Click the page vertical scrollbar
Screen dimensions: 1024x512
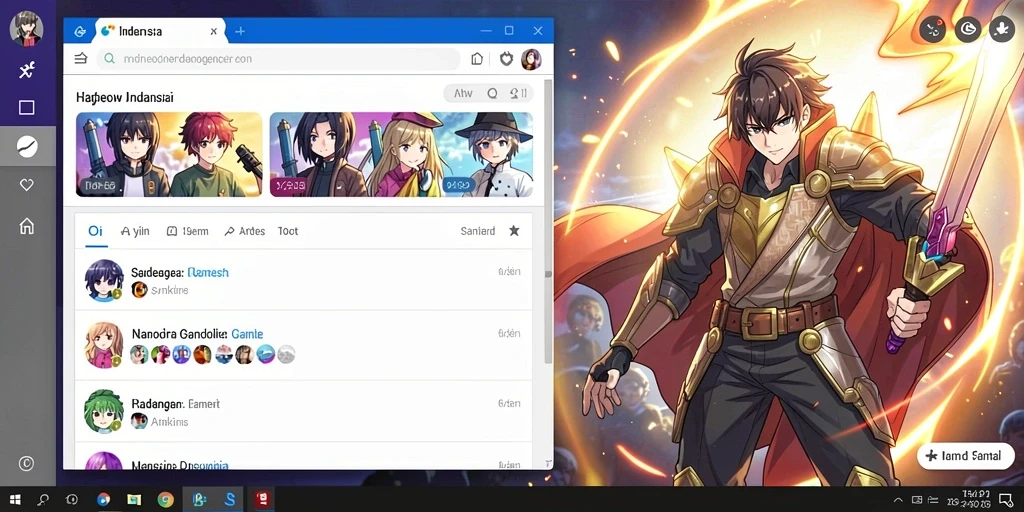(x=549, y=222)
